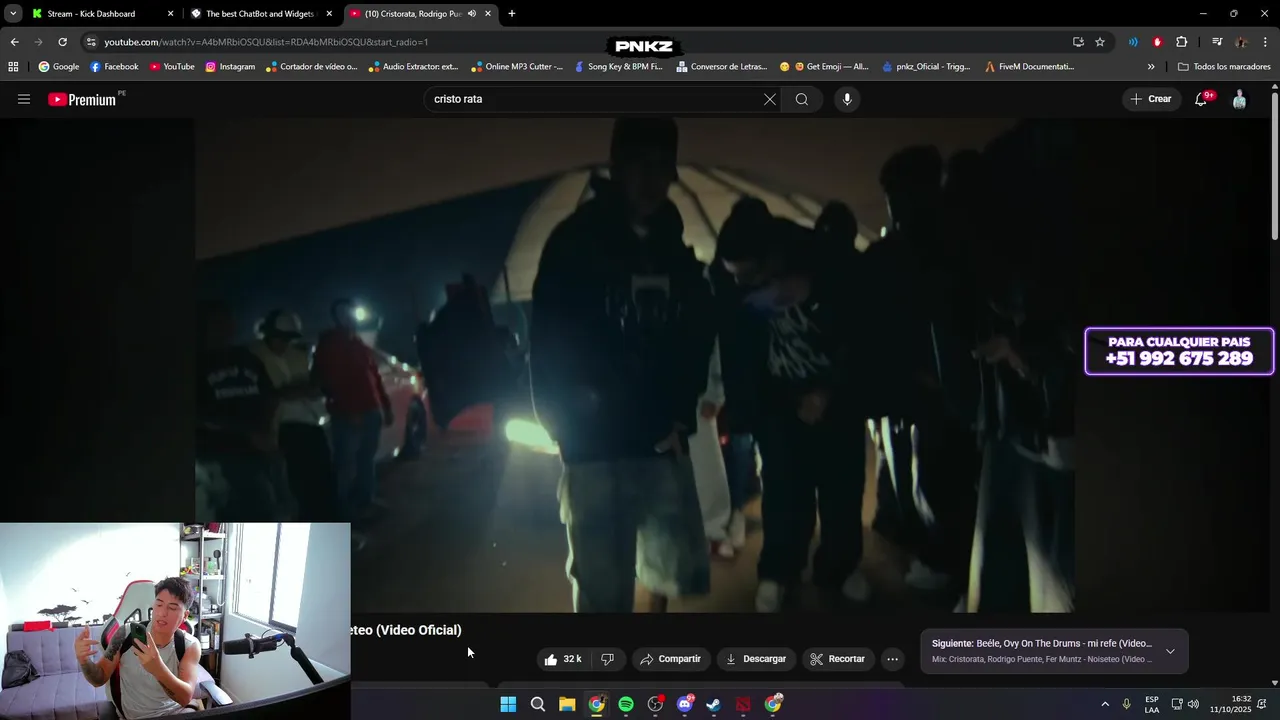
Task: Open Spotify from the taskbar
Action: click(626, 704)
